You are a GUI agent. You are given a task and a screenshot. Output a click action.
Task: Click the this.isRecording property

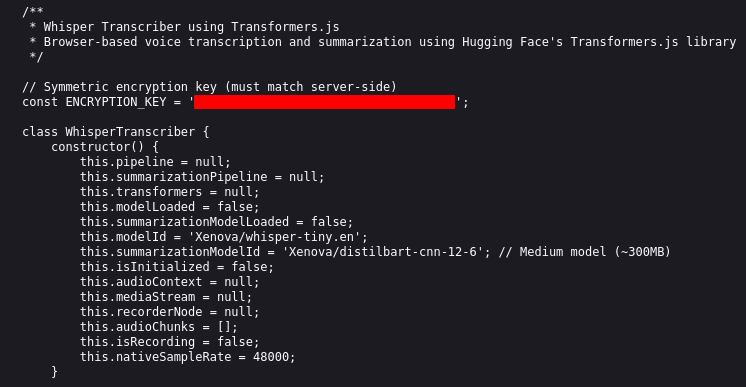pyautogui.click(x=137, y=342)
